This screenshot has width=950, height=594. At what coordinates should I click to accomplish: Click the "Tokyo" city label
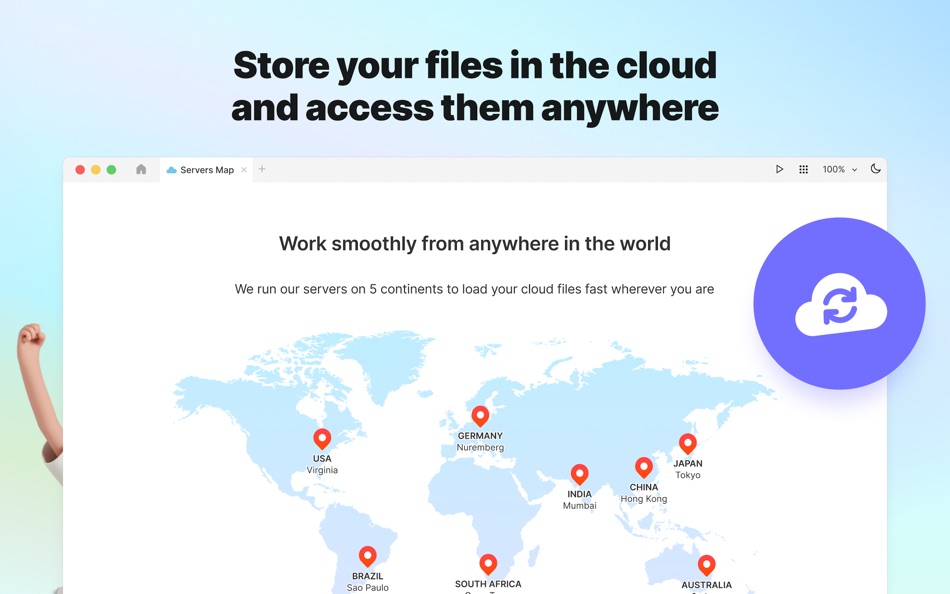pos(688,475)
